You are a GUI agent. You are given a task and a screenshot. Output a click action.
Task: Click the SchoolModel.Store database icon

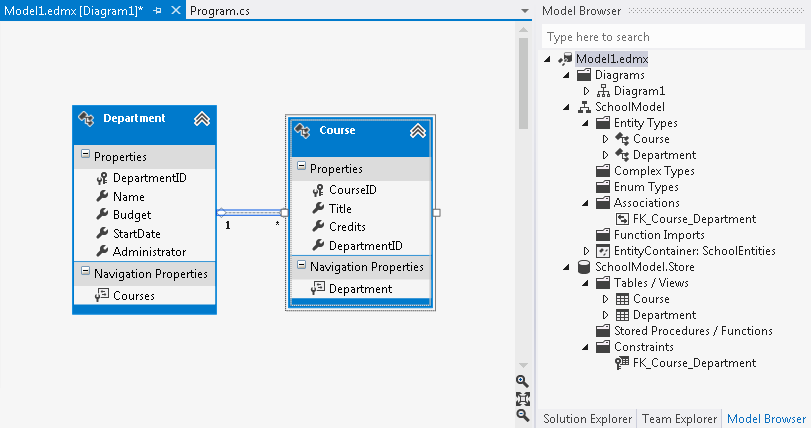(584, 267)
